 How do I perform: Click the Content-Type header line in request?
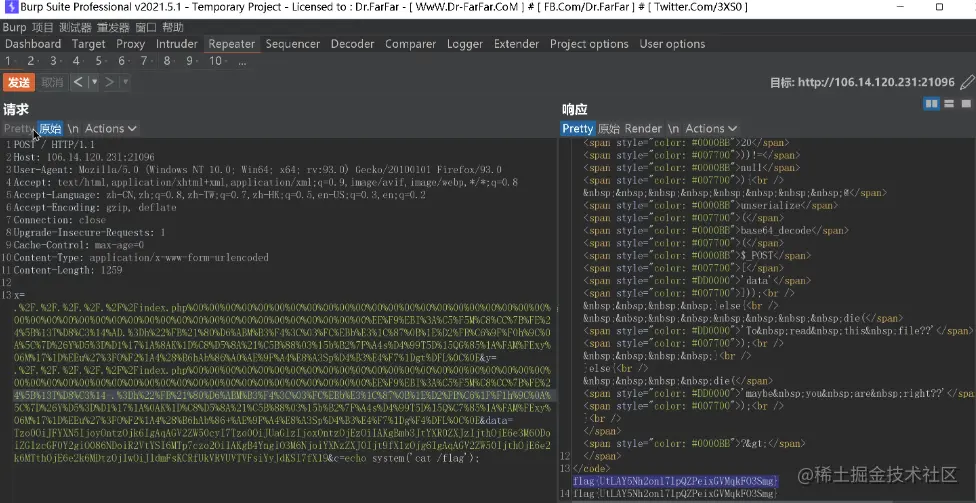141,257
